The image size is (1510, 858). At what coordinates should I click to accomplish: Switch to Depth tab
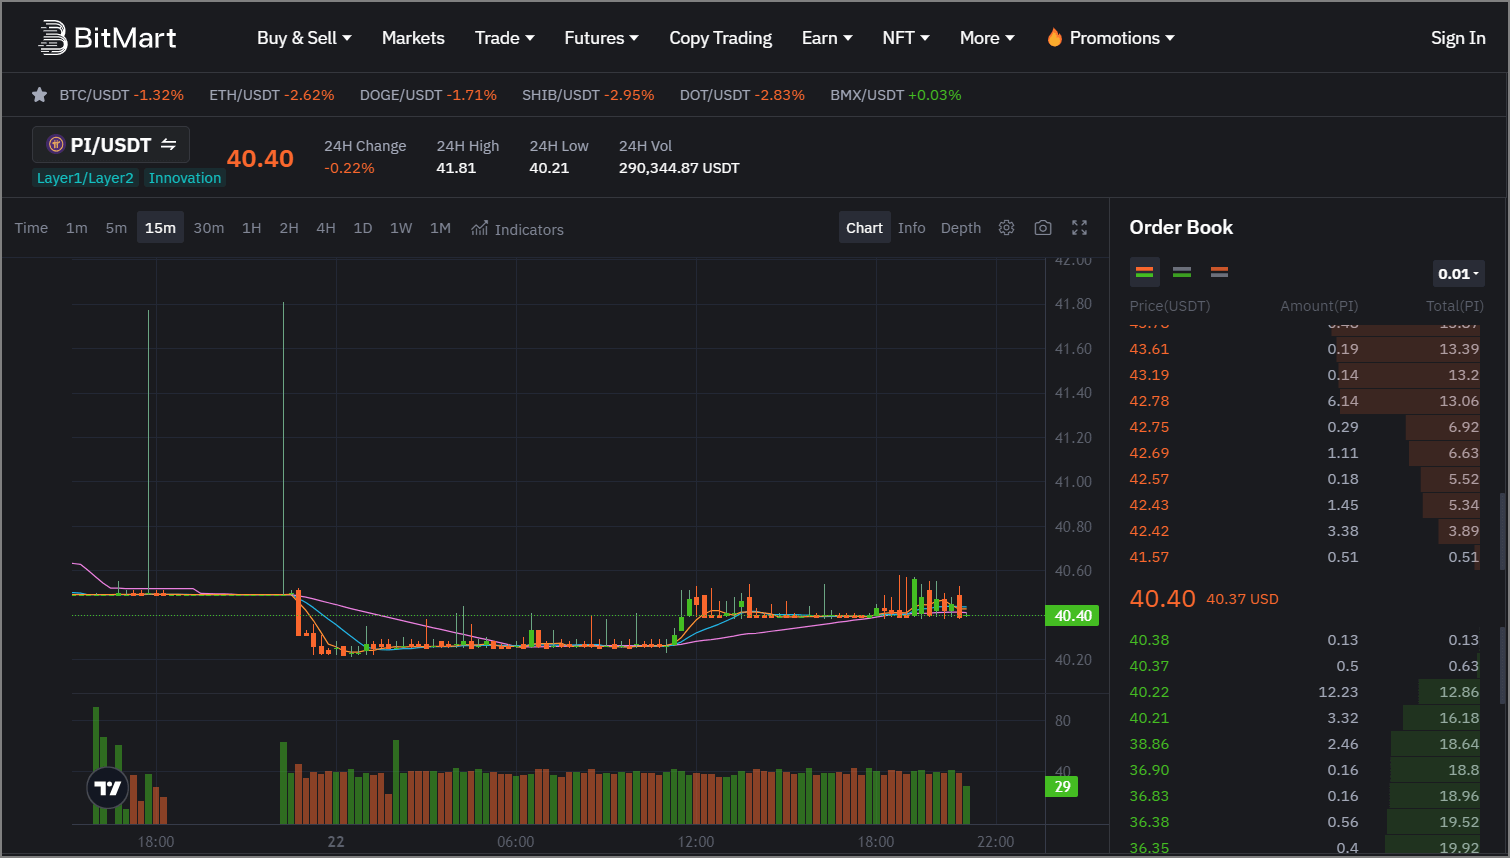pos(961,228)
